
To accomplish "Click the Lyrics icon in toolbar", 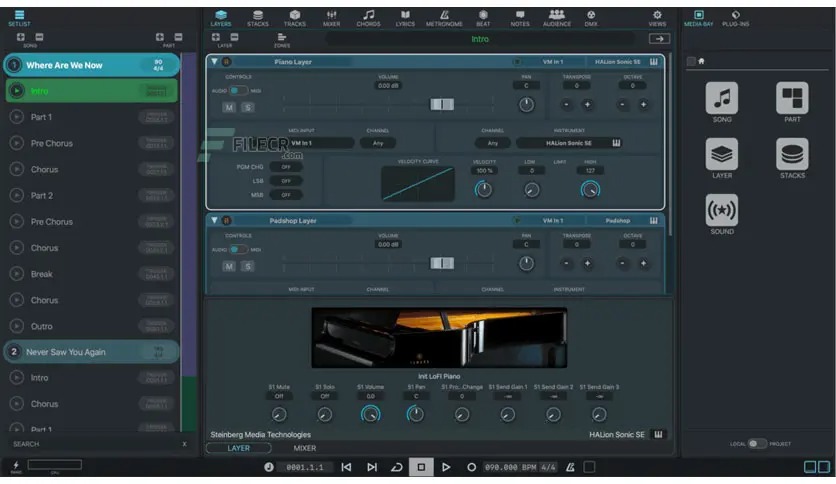I will pyautogui.click(x=405, y=18).
